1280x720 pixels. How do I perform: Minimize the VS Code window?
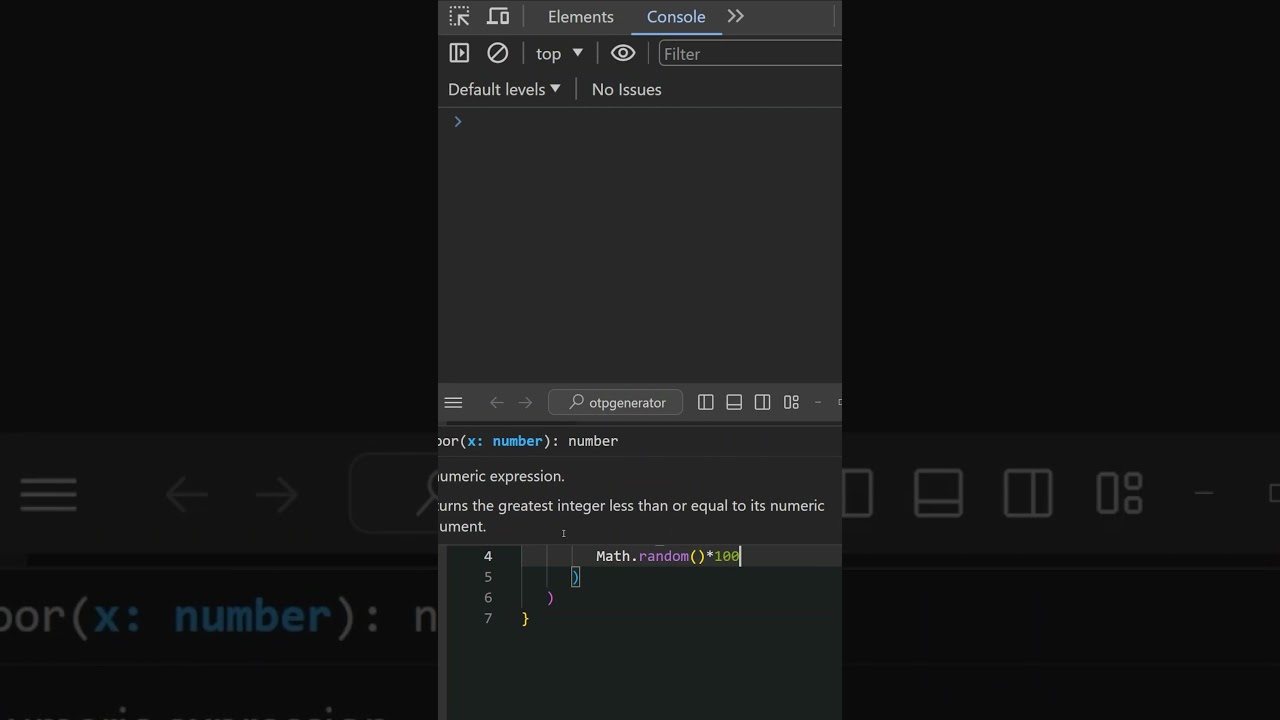[x=818, y=402]
